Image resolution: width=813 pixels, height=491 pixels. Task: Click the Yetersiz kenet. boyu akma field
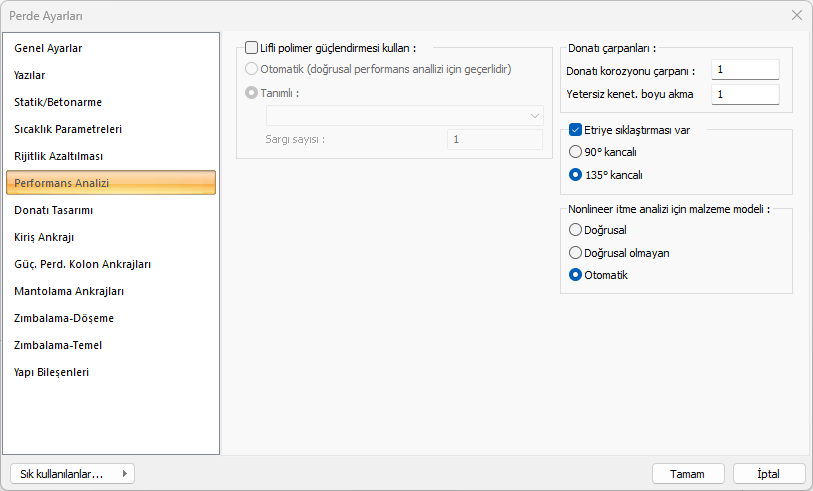coord(745,94)
